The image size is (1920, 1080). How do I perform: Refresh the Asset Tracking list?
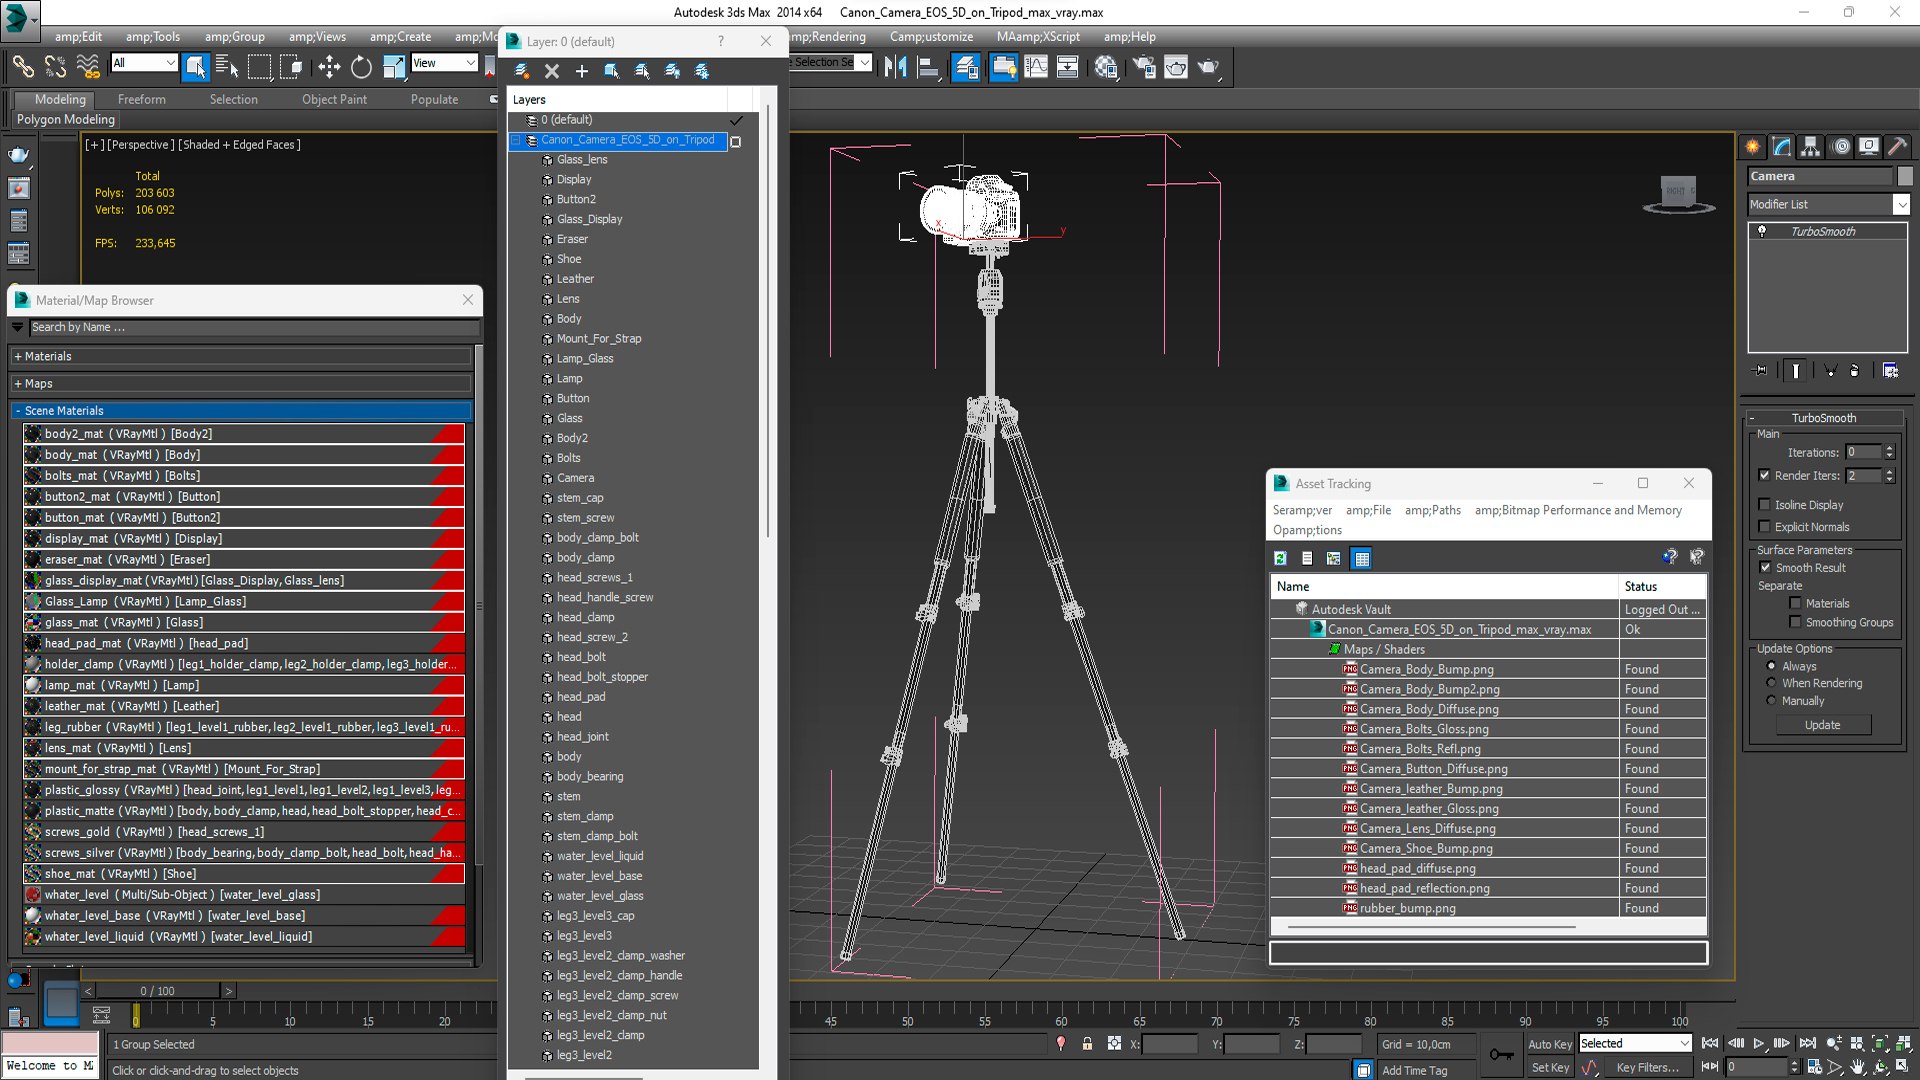coord(1280,558)
